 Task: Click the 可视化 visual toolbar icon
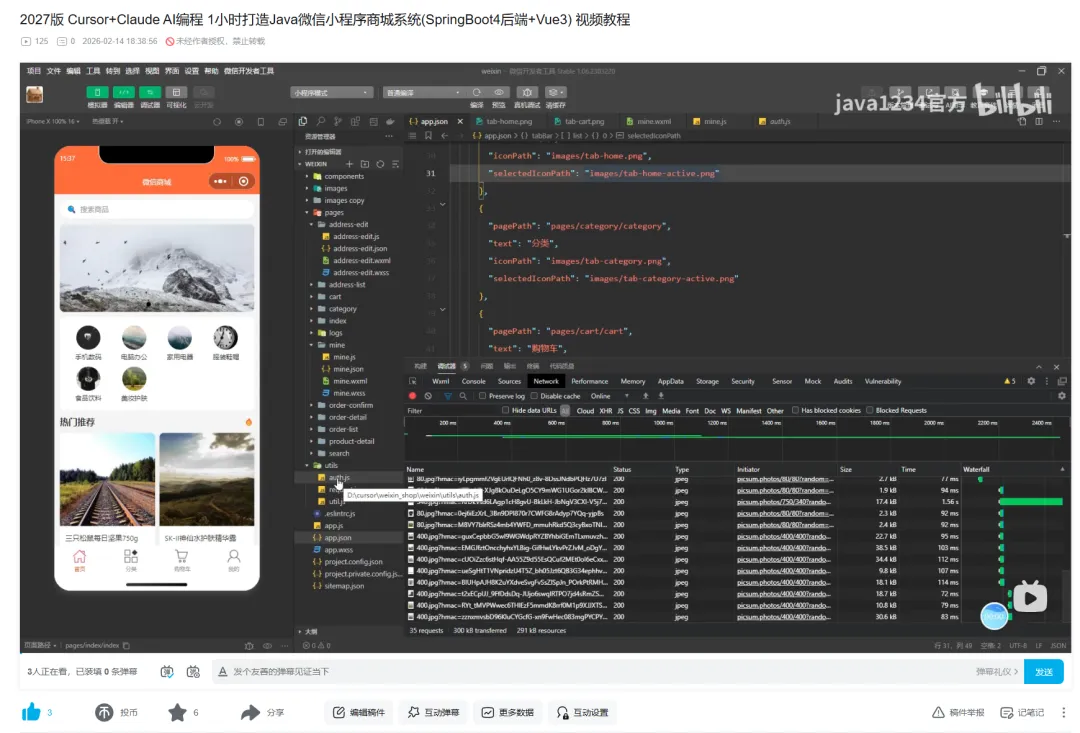point(176,92)
